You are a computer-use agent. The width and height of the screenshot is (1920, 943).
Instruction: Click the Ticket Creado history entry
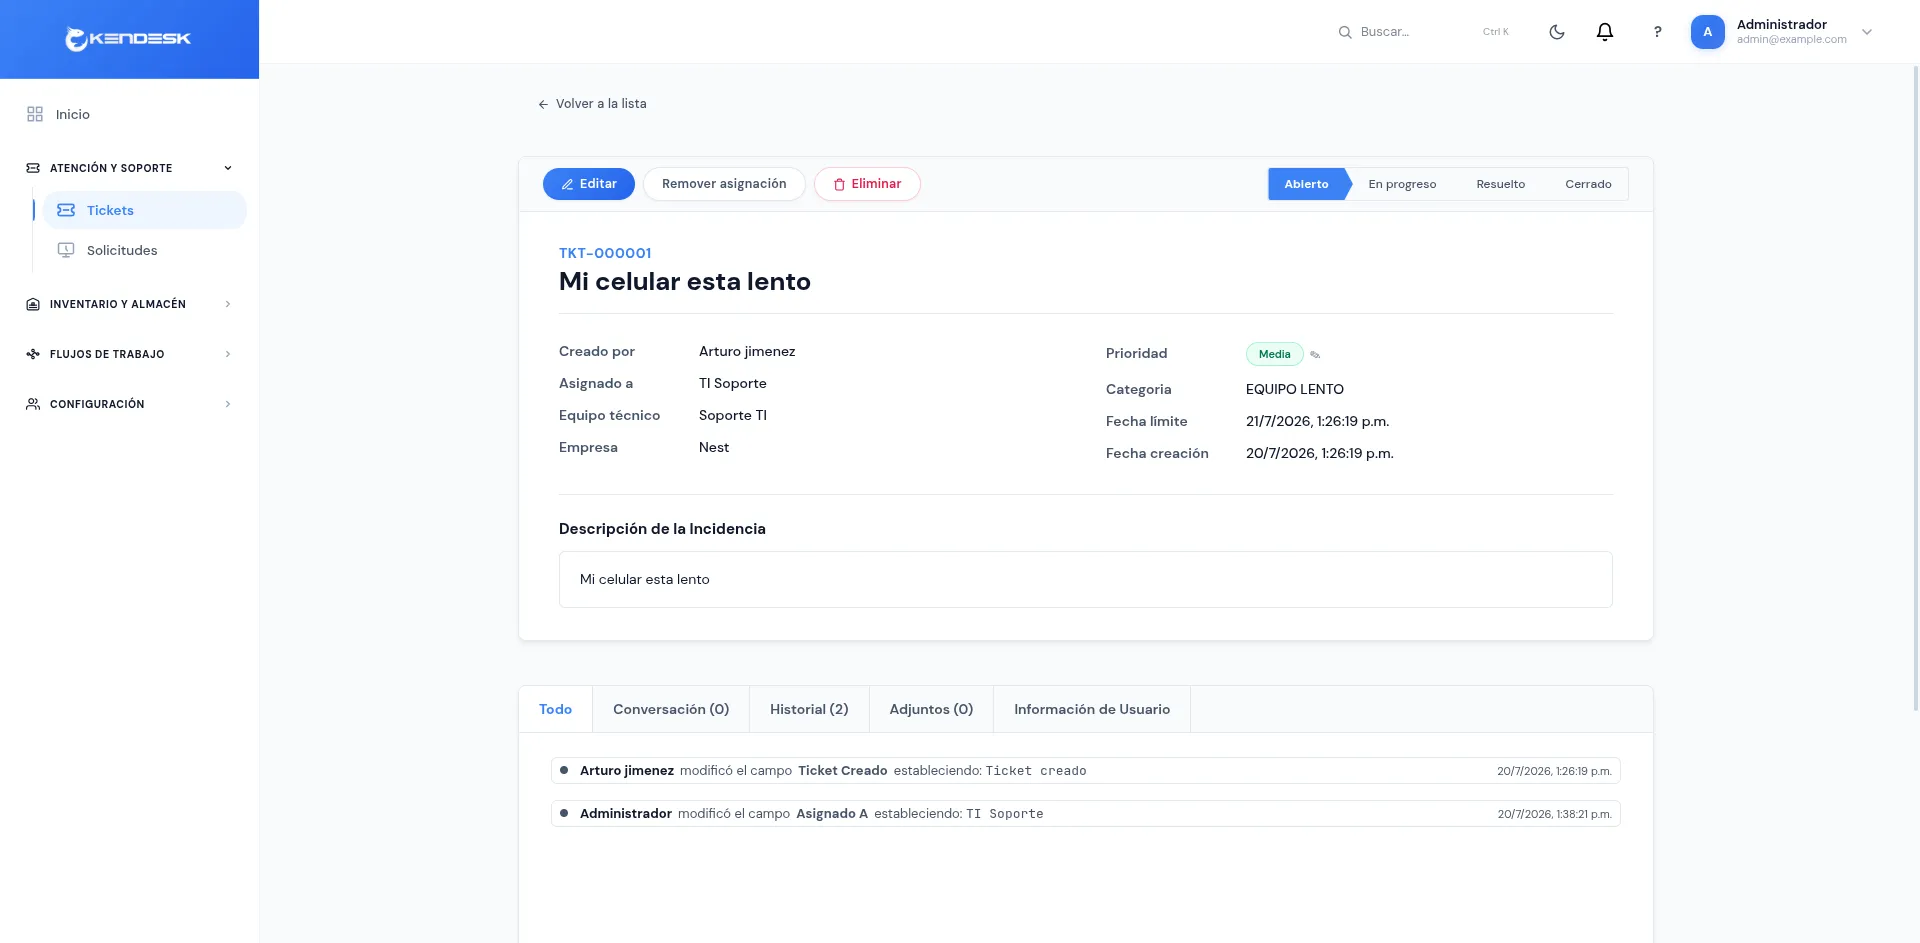coord(1086,771)
